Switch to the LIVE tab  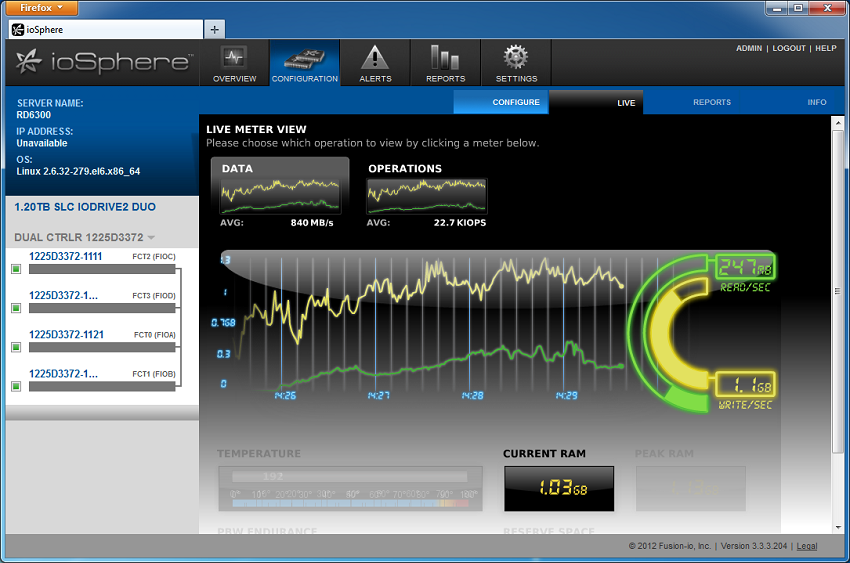pos(596,102)
